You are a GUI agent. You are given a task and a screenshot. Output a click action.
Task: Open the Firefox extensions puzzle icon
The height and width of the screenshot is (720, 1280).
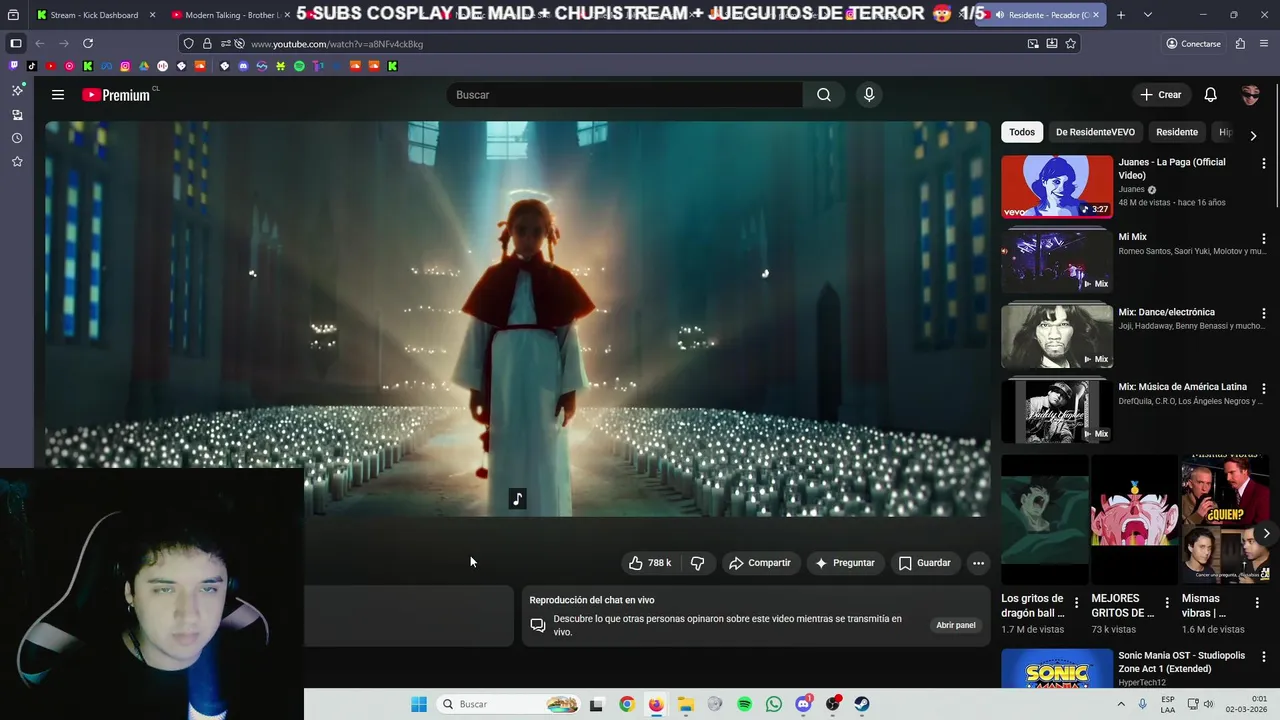click(x=1240, y=44)
